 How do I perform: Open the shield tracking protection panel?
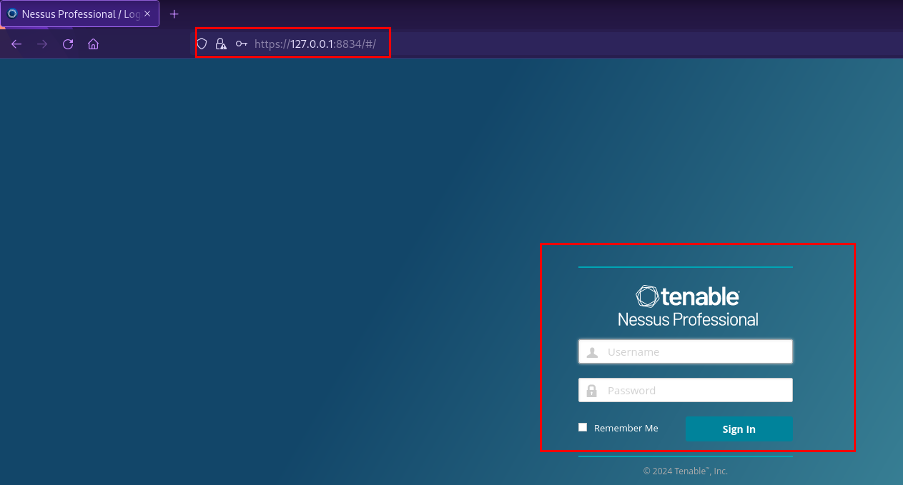(x=202, y=44)
